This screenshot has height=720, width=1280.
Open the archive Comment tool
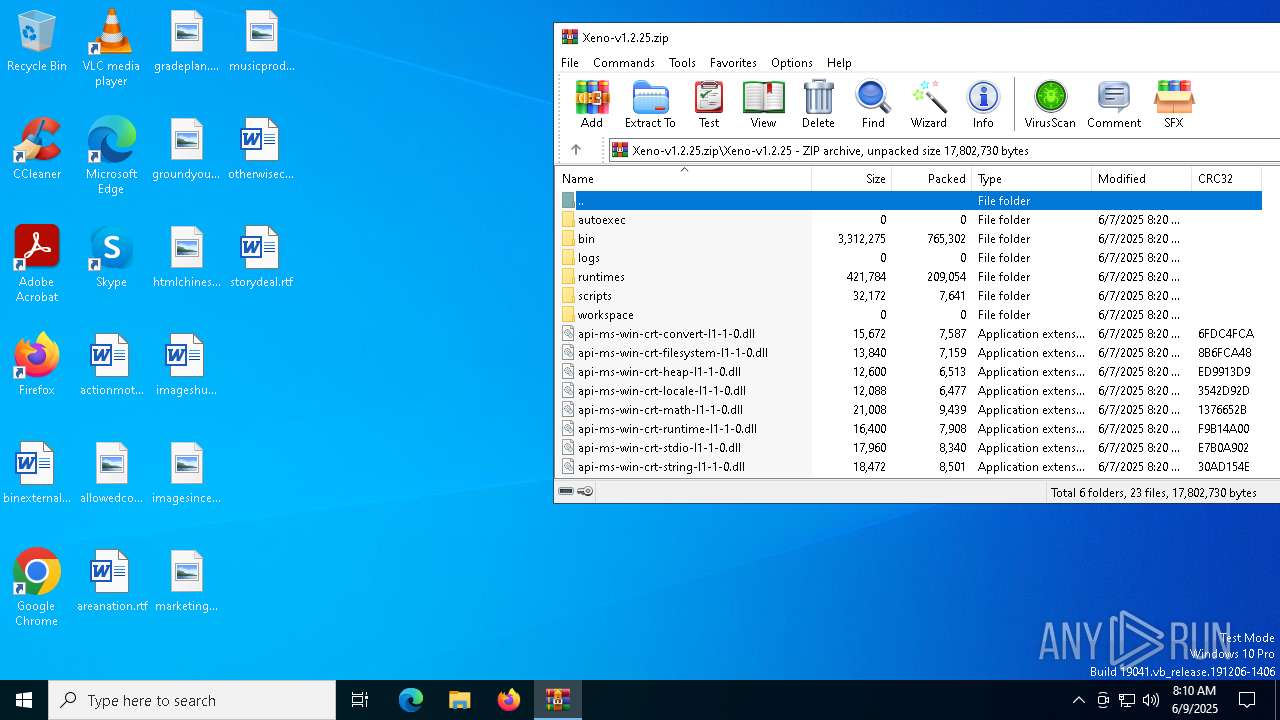coord(1114,105)
